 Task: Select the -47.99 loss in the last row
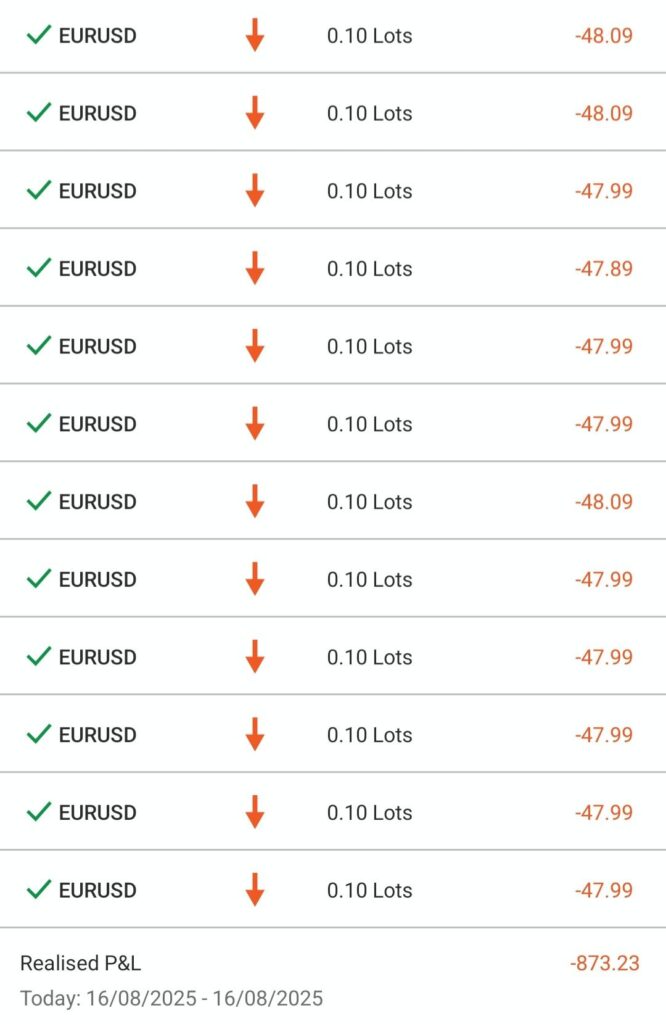coord(603,890)
